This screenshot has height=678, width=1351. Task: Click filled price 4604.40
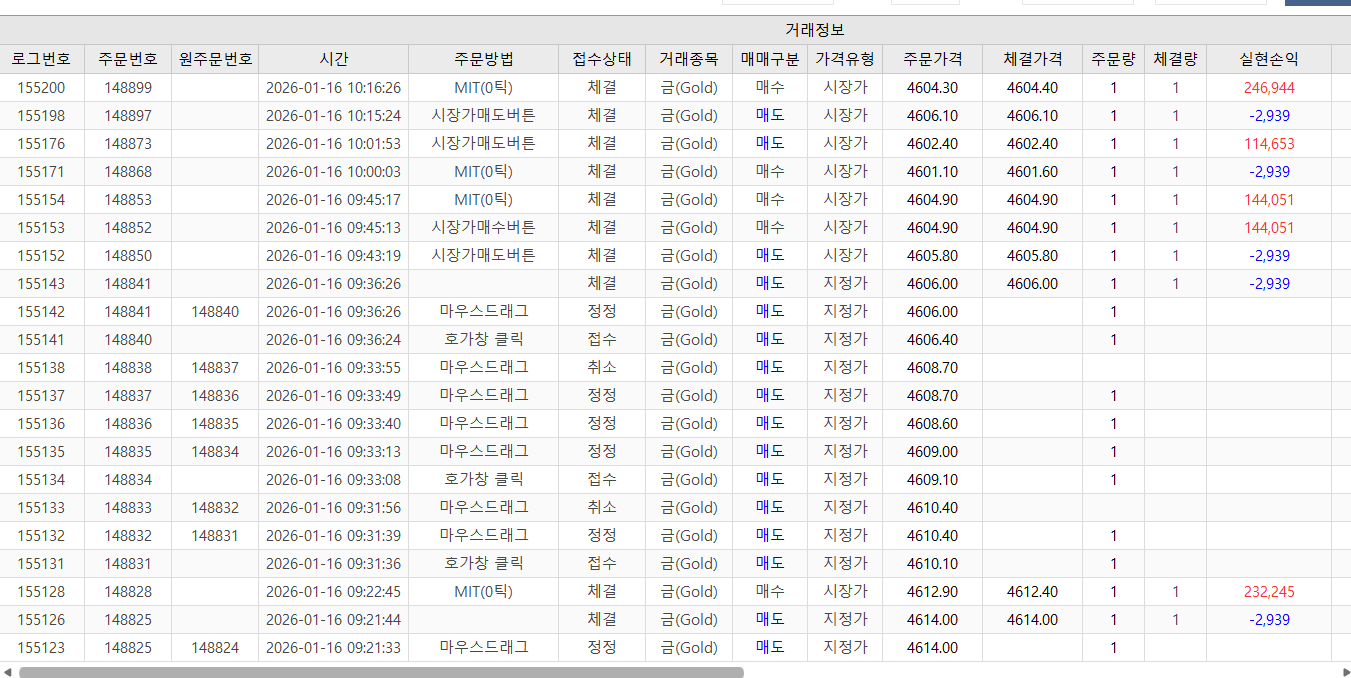coord(1032,88)
